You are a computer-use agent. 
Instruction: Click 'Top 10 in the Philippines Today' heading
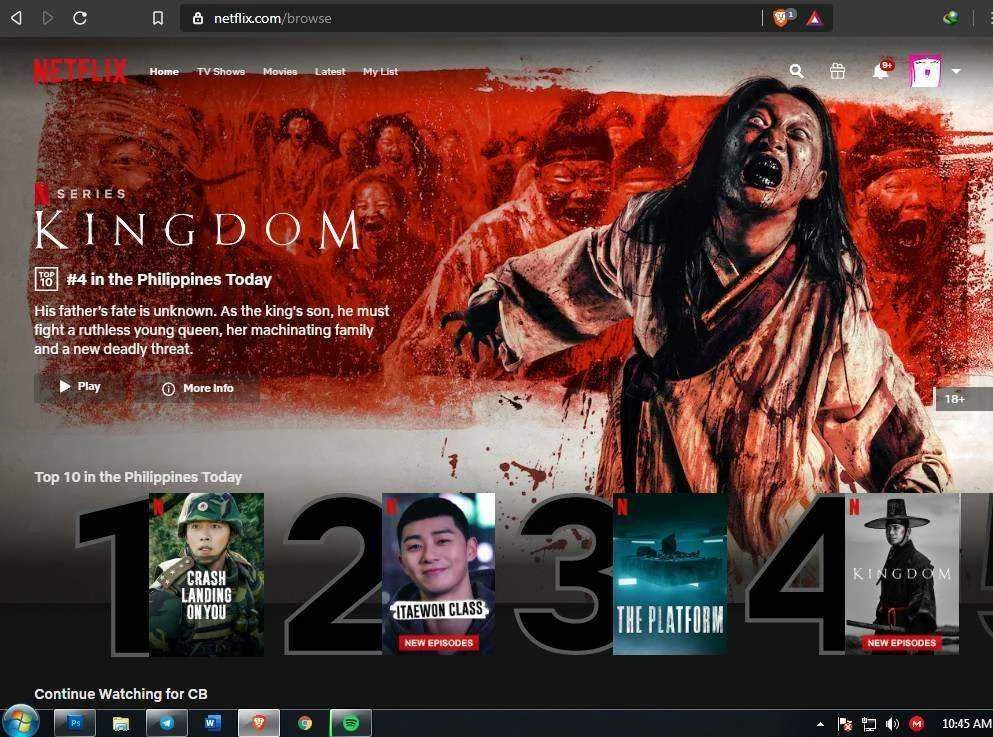[138, 477]
